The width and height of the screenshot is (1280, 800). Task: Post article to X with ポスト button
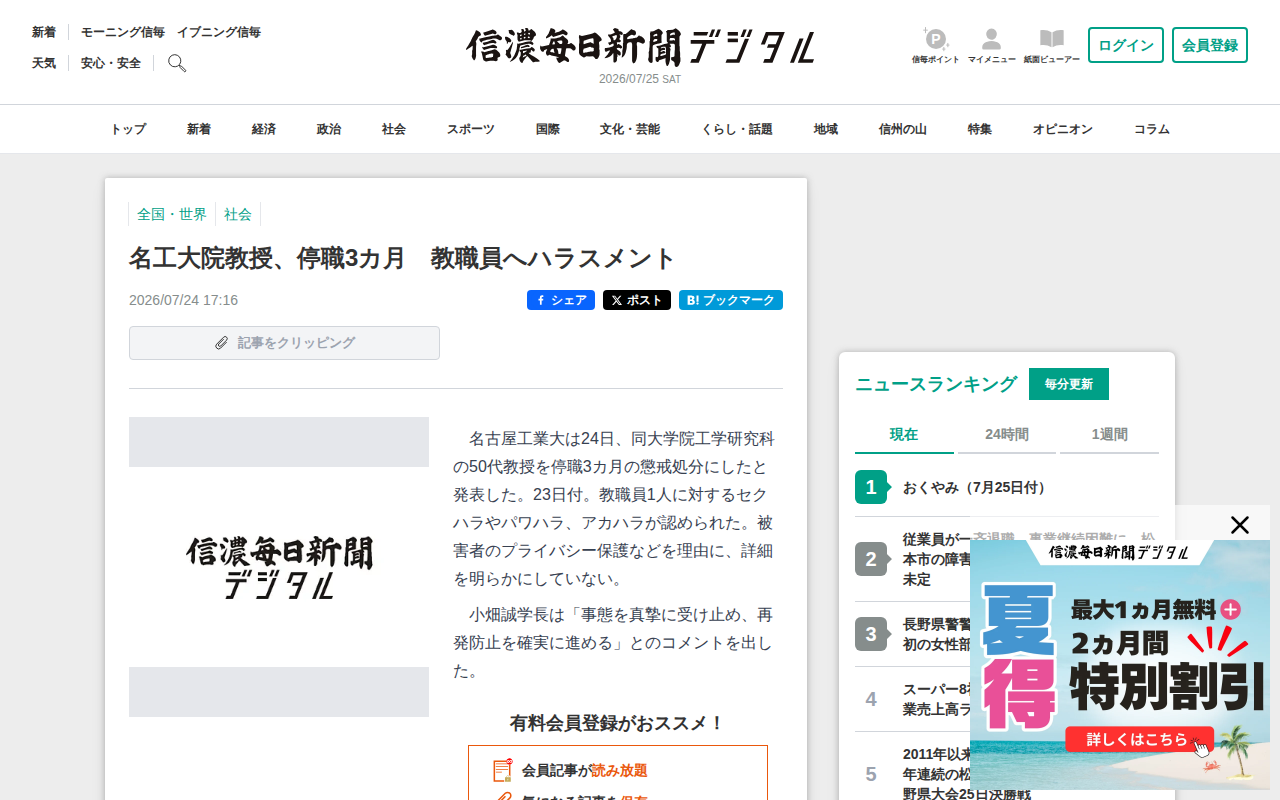(637, 300)
